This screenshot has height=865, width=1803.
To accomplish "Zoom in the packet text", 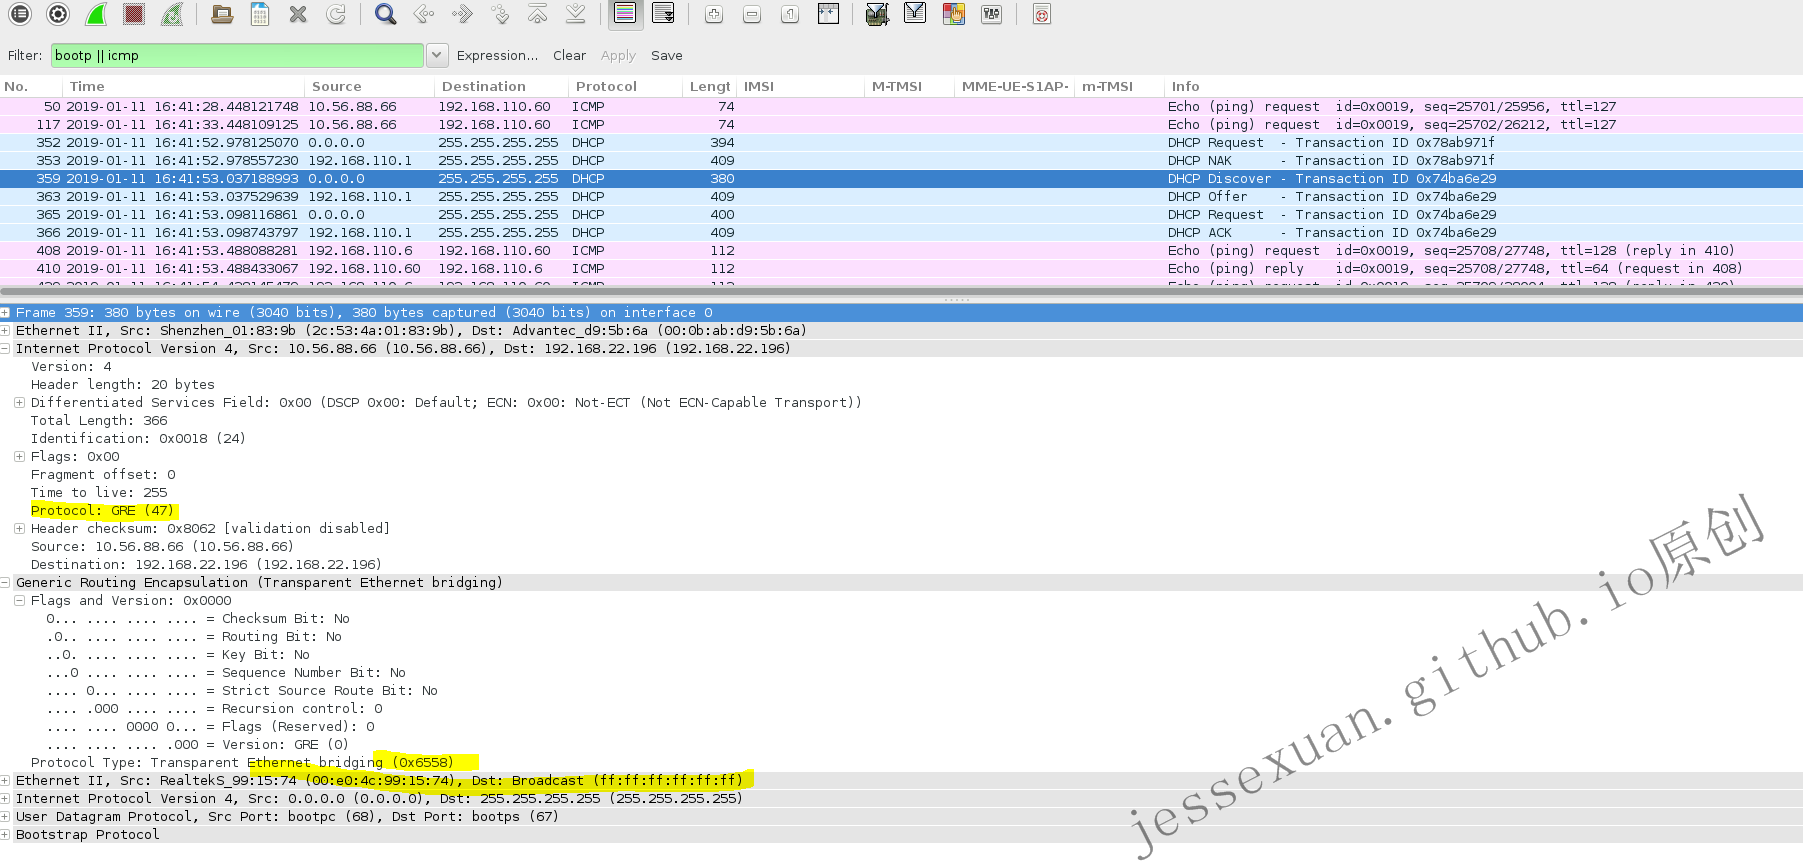I will tap(714, 14).
